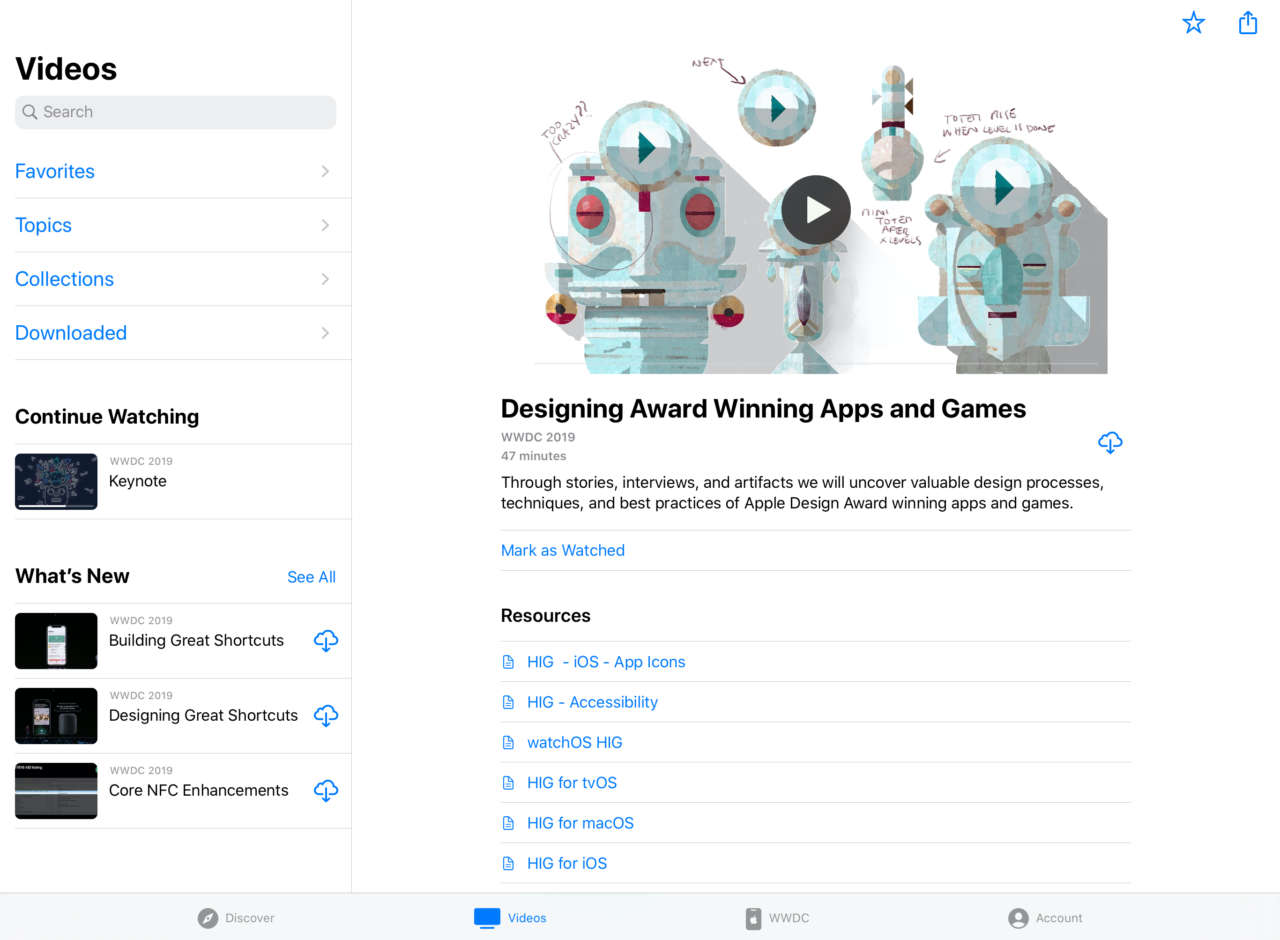Open the Keynote video thumbnail
This screenshot has height=940, width=1280.
[56, 482]
